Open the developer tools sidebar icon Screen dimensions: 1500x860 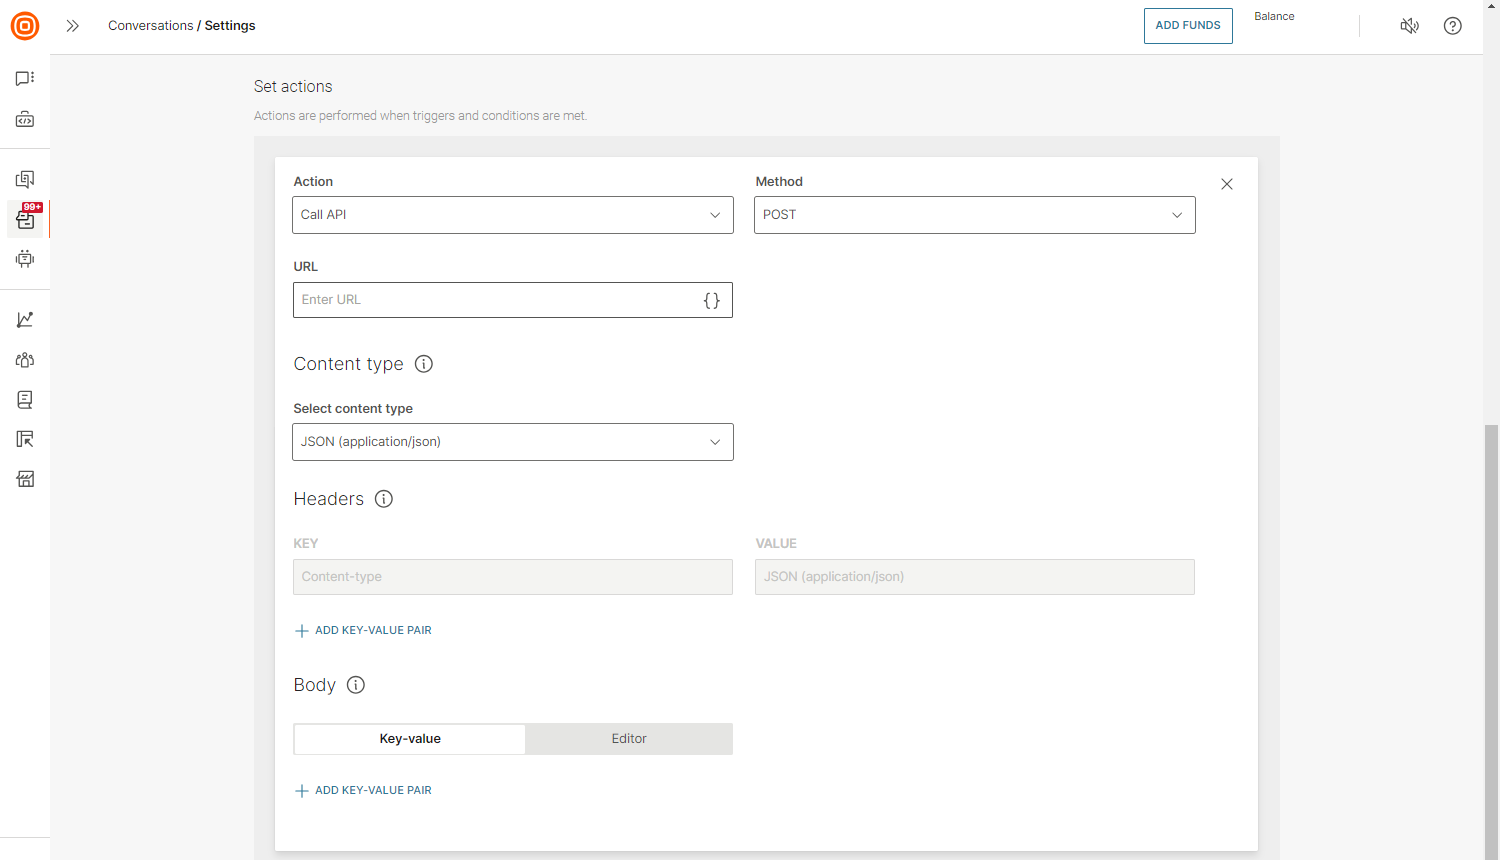[x=24, y=119]
